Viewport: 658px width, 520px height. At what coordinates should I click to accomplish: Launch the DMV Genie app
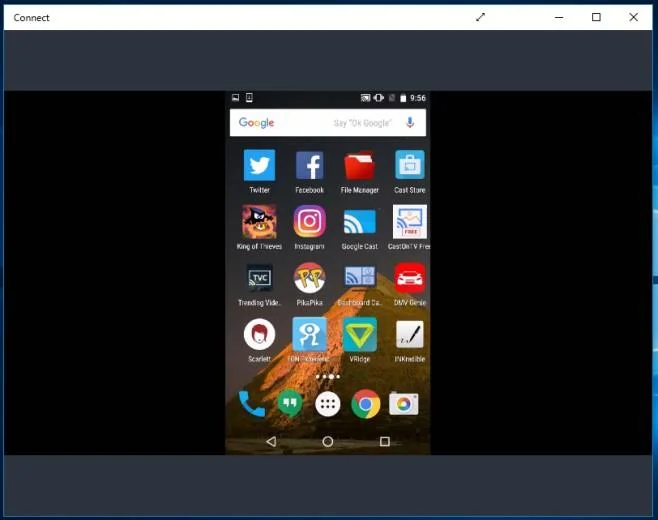point(410,278)
